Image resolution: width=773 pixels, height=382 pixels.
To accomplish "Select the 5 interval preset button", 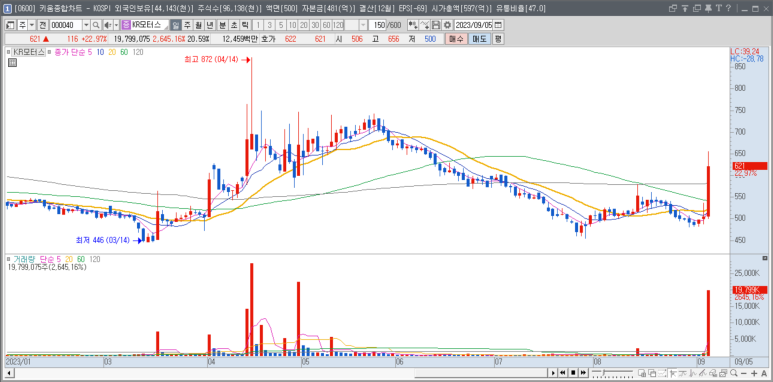I will (281, 25).
